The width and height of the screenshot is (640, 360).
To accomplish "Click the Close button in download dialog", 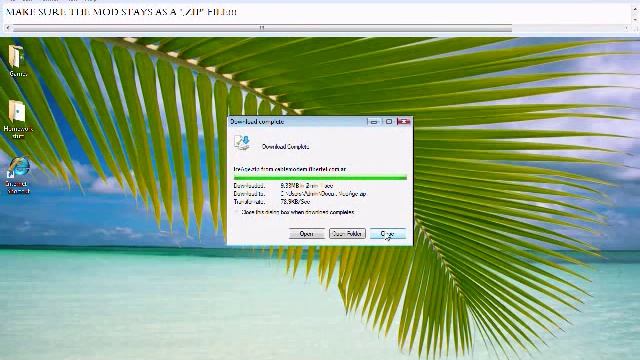I will (388, 234).
